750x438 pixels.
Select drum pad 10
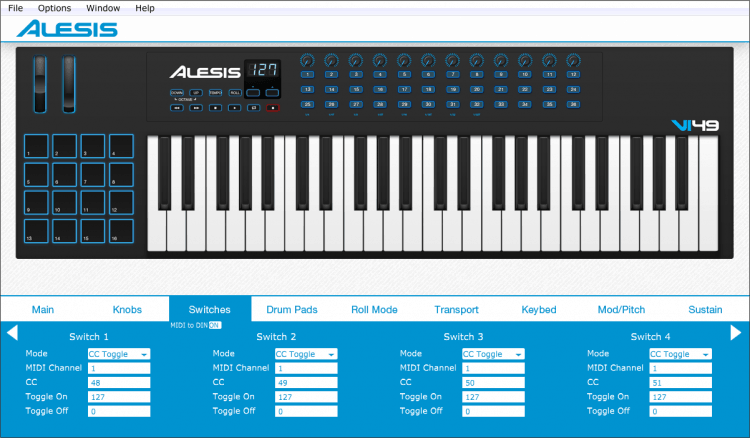65,203
